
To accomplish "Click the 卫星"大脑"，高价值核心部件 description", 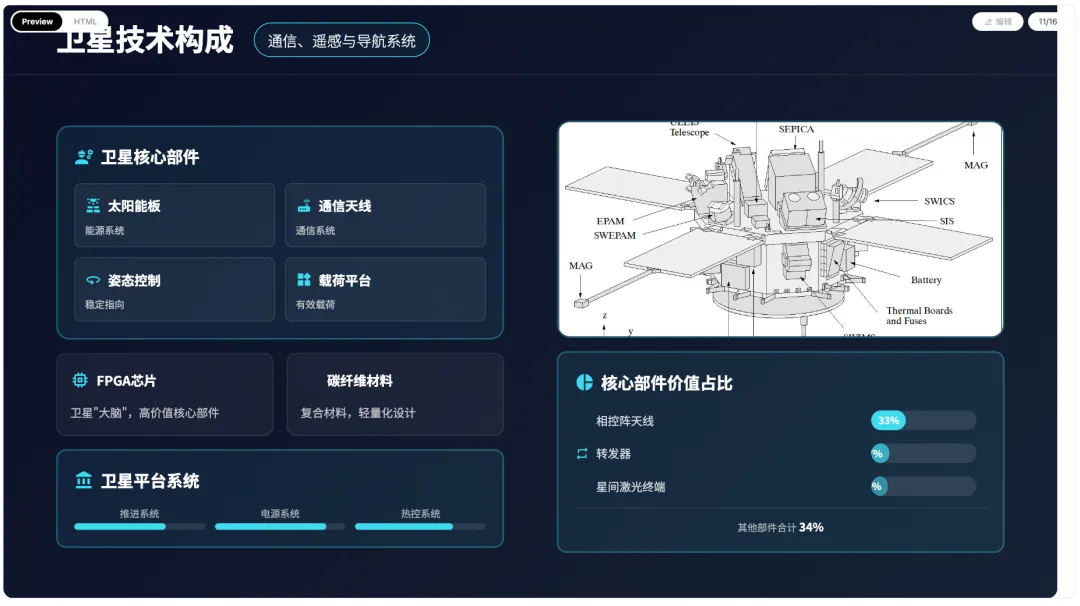I will coord(145,413).
